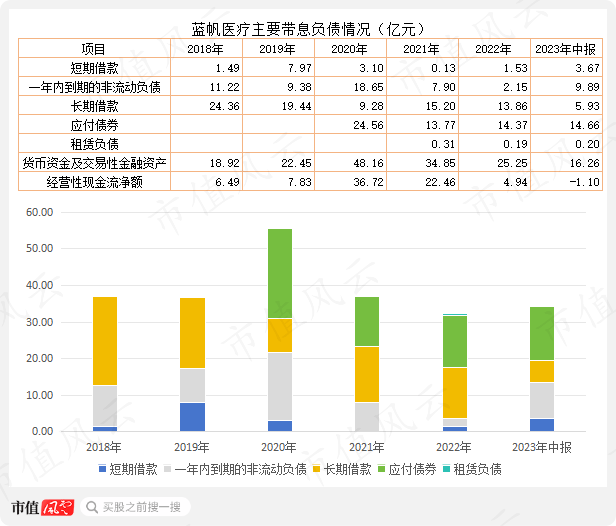Click the 经营性现金流净额 row label
Image resolution: width=616 pixels, height=526 pixels.
click(x=94, y=182)
